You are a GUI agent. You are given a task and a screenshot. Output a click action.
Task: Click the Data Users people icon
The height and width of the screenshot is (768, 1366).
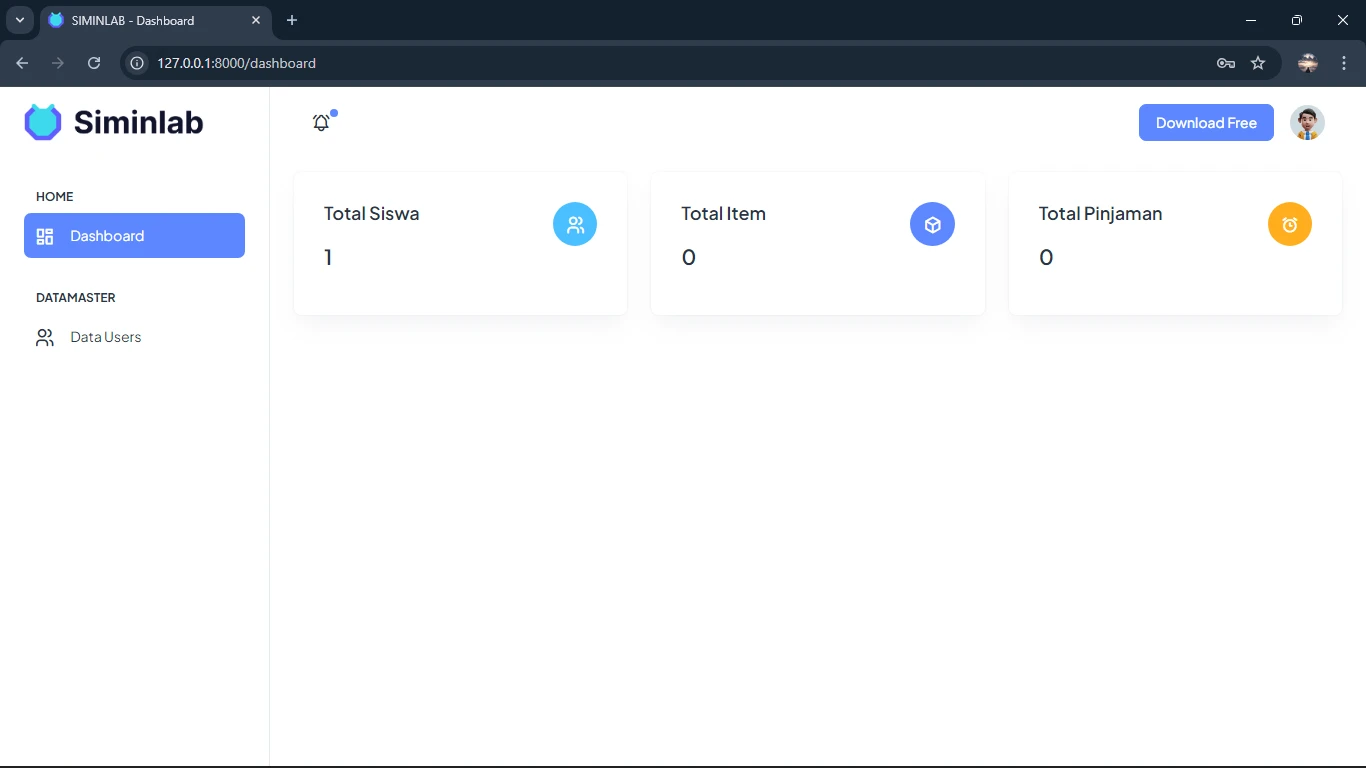coord(45,338)
